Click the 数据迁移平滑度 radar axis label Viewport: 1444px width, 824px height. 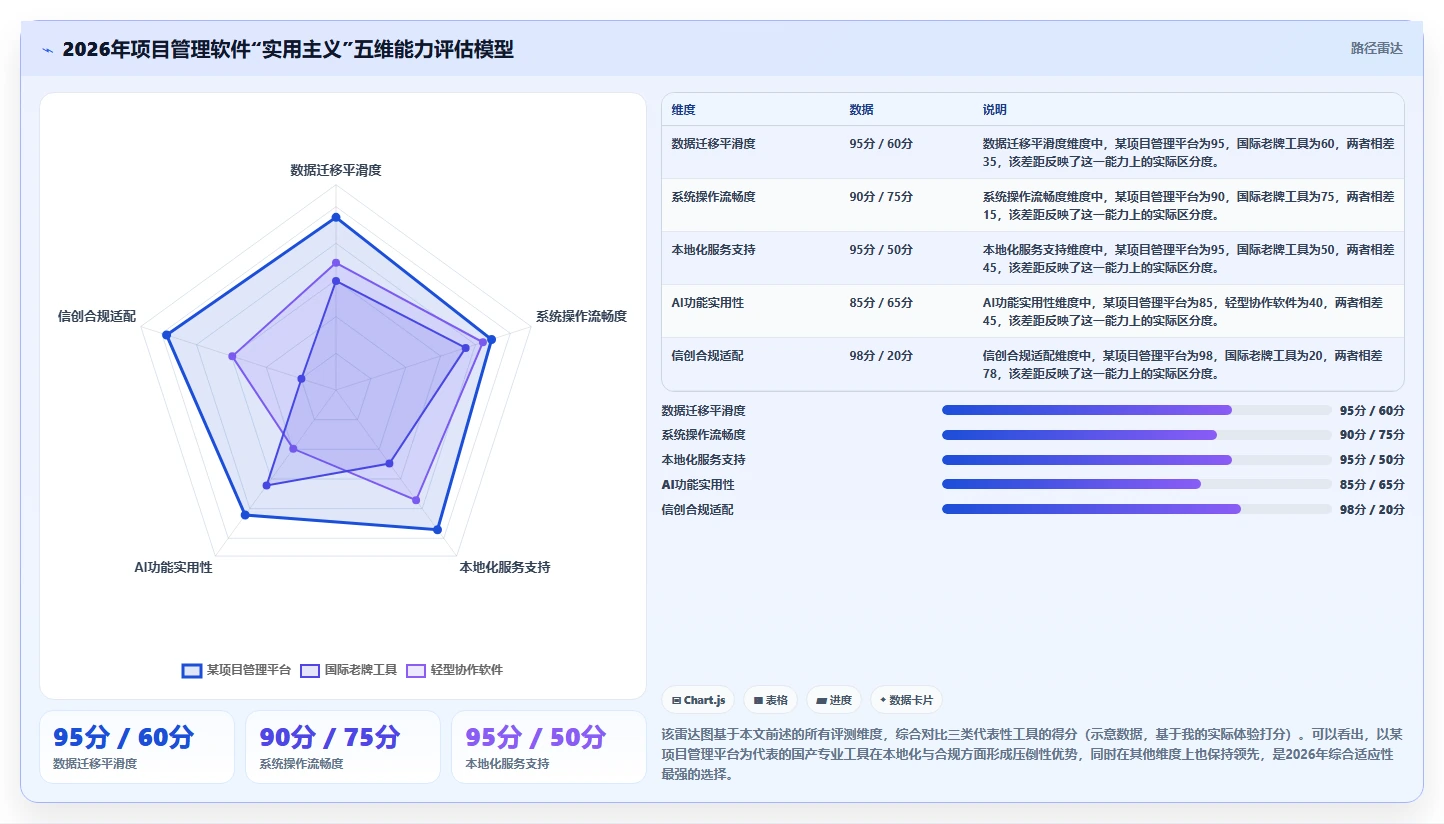pyautogui.click(x=336, y=170)
